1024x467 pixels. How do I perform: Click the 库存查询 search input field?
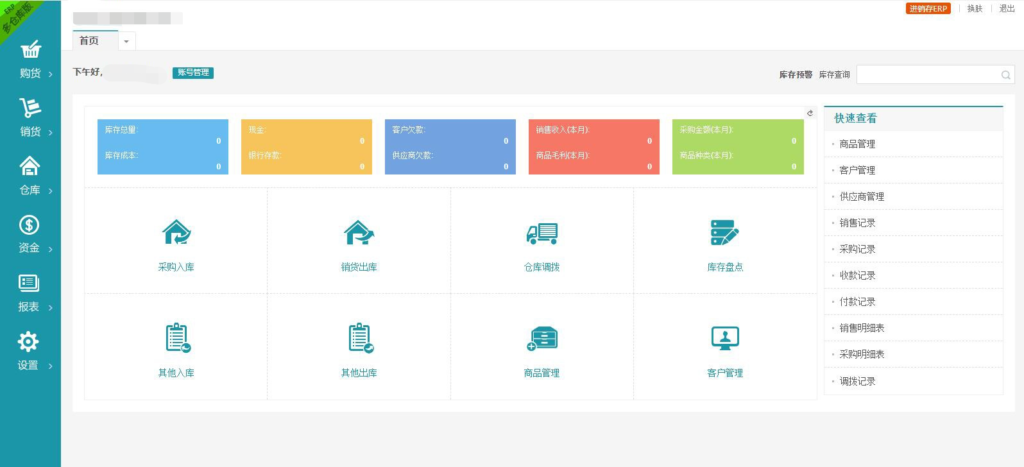pos(930,74)
